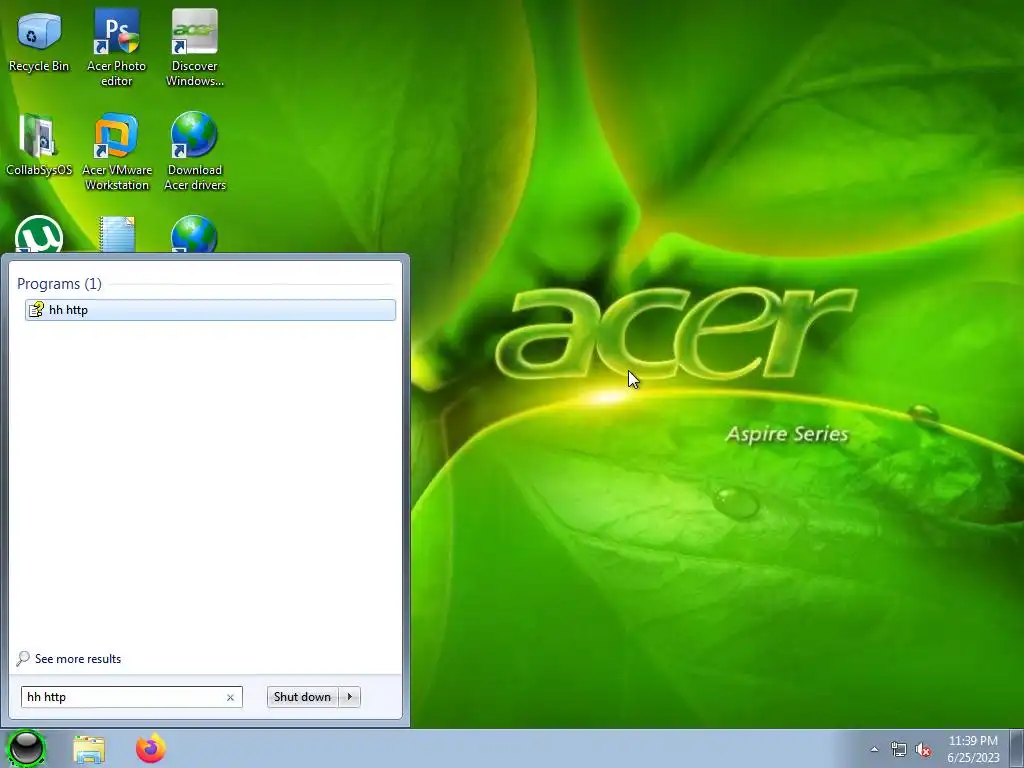The image size is (1024, 768).
Task: Click the Show desktop strip
Action: click(x=1017, y=748)
